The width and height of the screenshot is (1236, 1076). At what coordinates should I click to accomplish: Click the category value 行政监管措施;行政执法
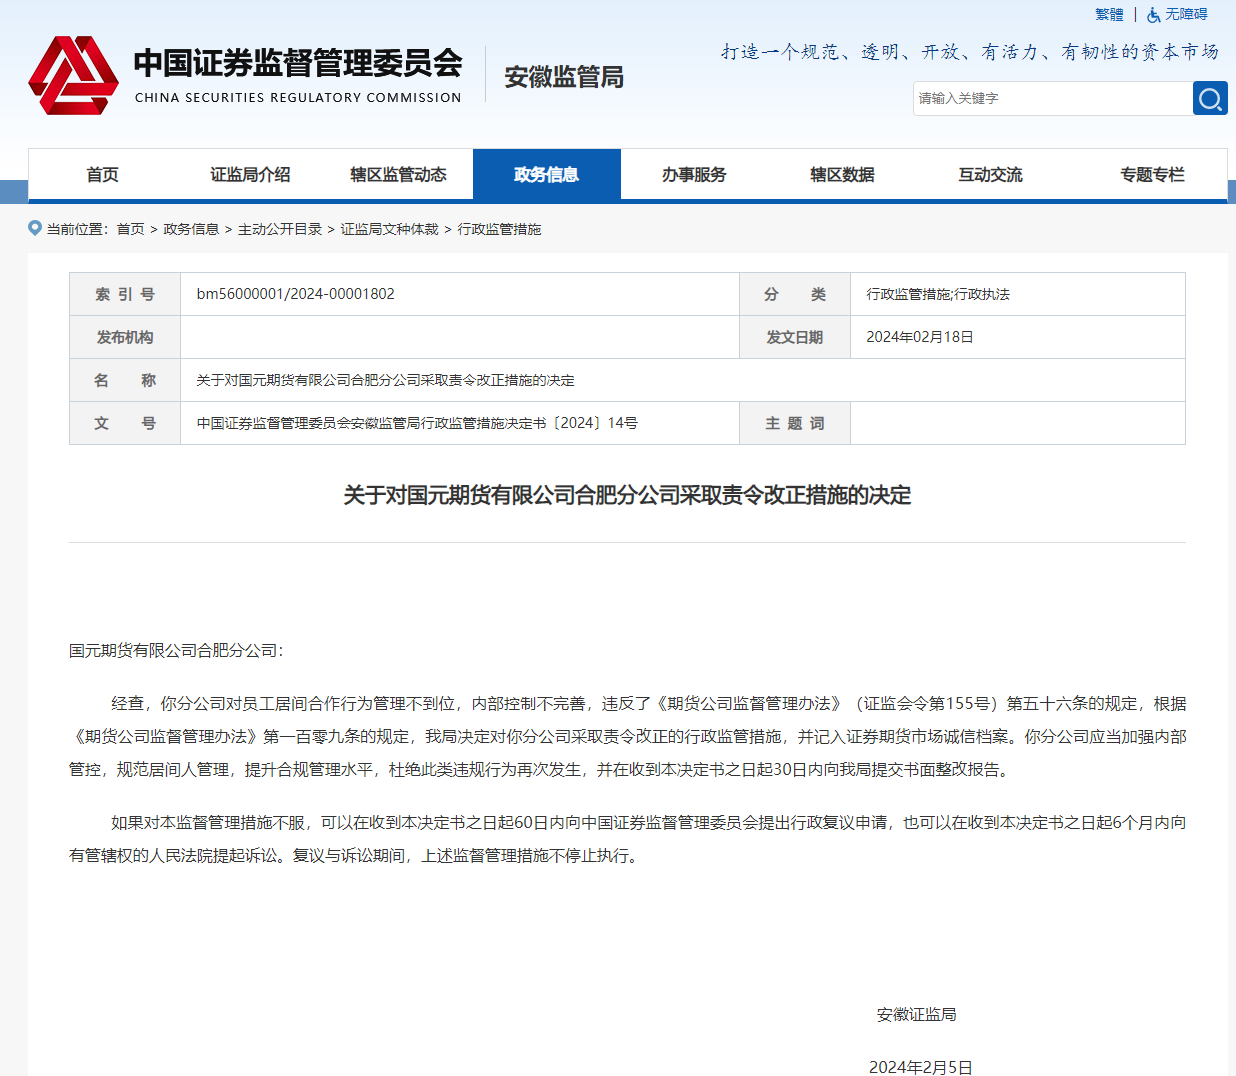click(x=938, y=294)
